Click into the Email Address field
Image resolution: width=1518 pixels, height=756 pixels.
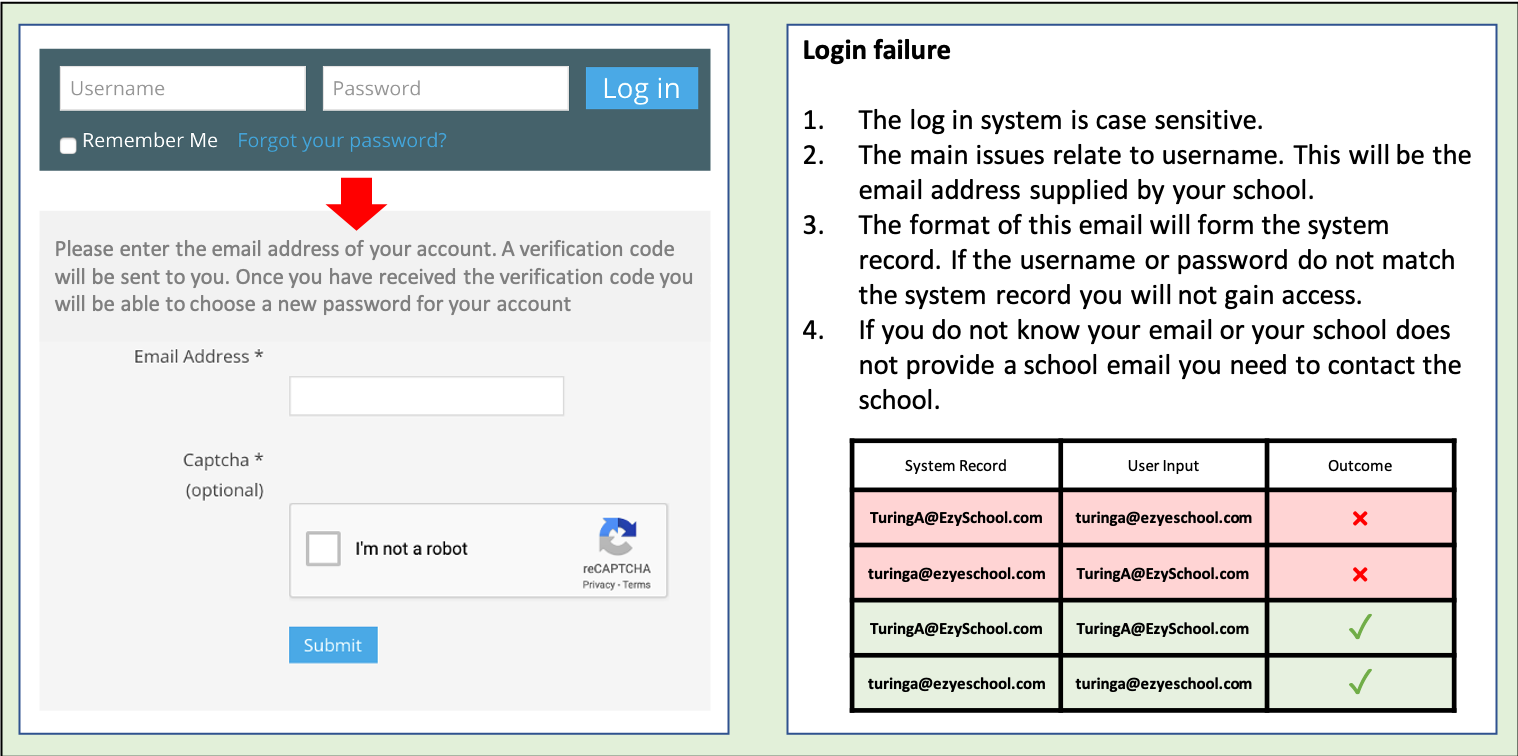pos(426,396)
